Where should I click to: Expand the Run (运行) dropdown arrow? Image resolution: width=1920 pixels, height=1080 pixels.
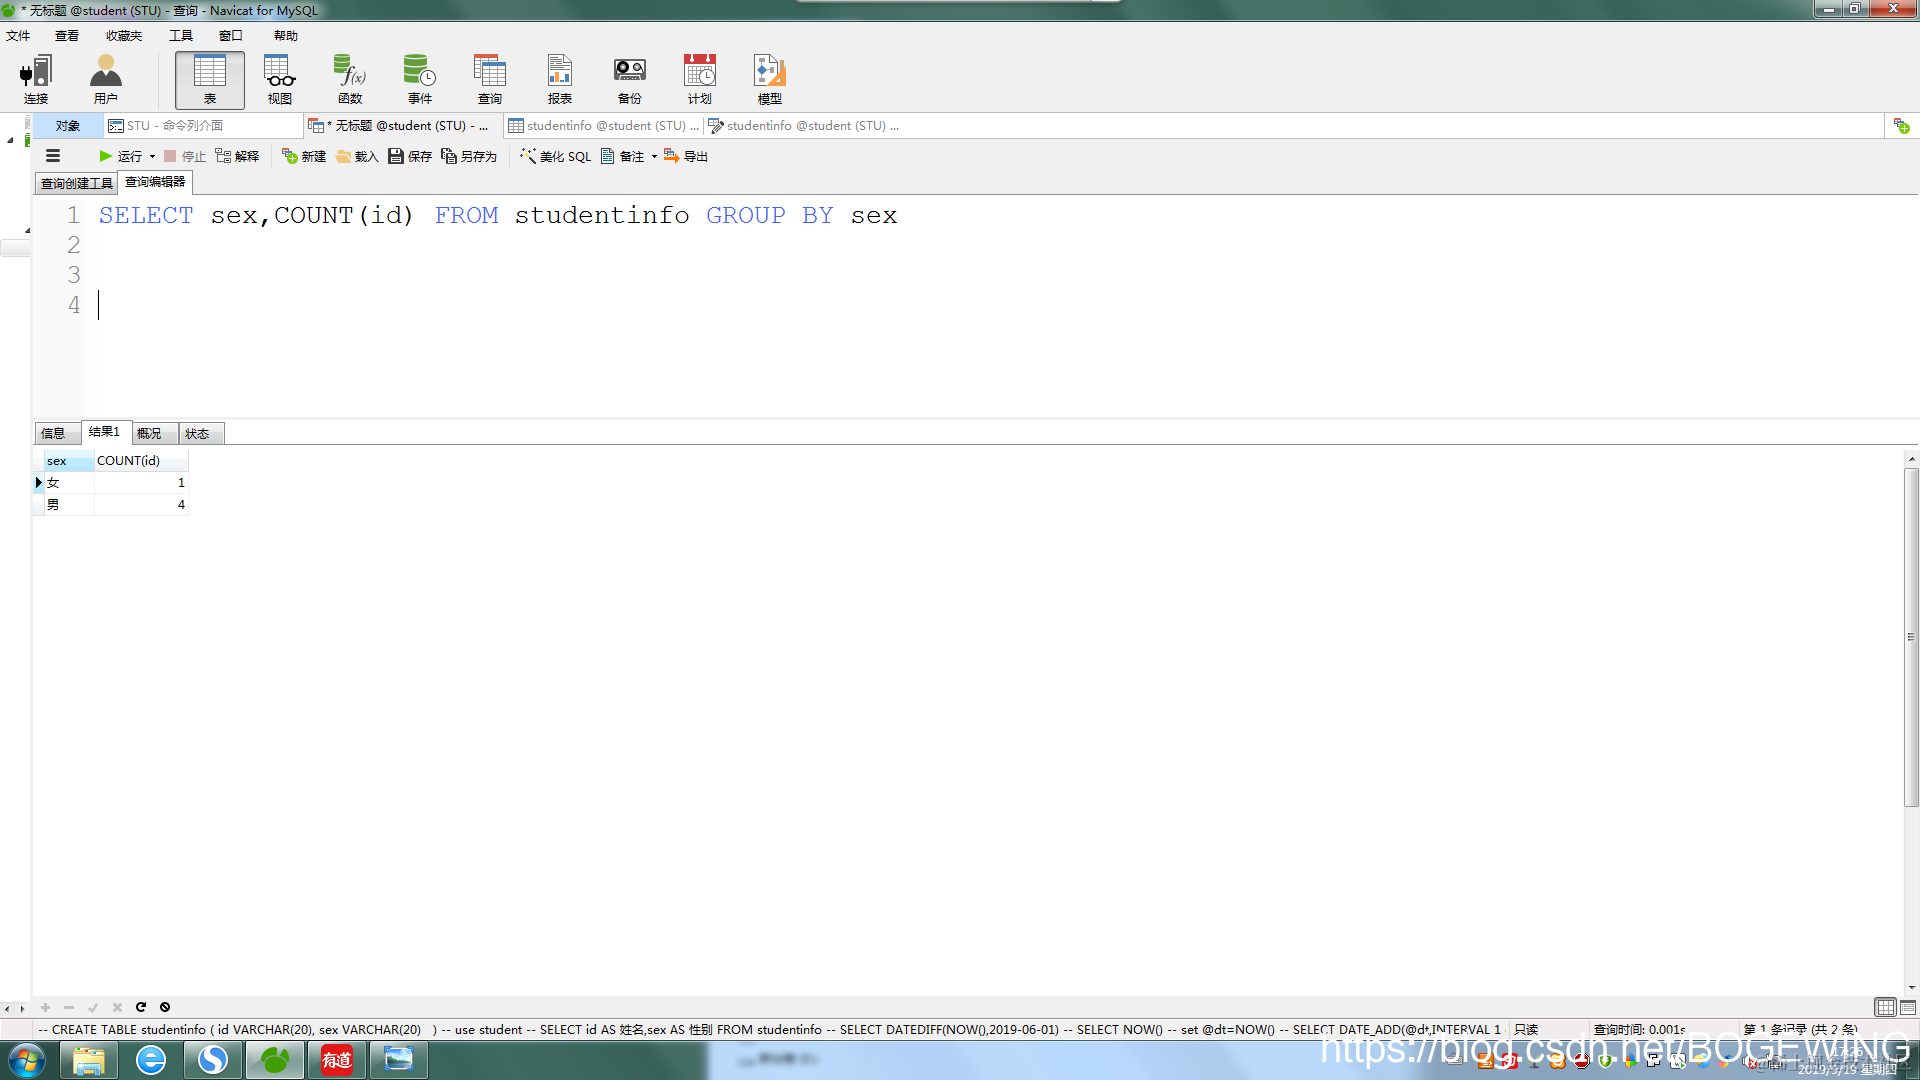point(152,157)
